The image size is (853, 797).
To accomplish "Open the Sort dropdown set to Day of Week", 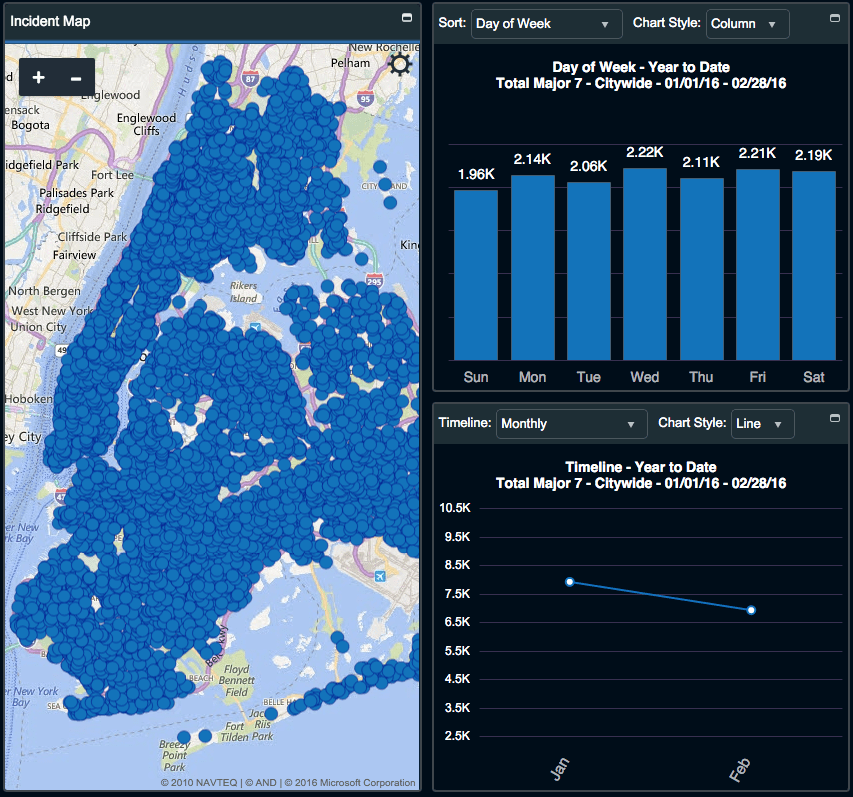I will 546,24.
